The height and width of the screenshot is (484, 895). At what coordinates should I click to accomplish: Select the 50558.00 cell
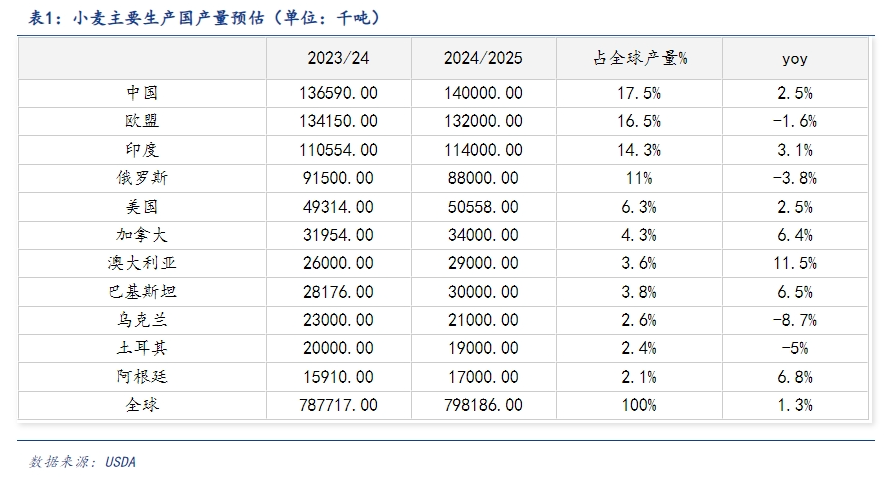(x=483, y=207)
